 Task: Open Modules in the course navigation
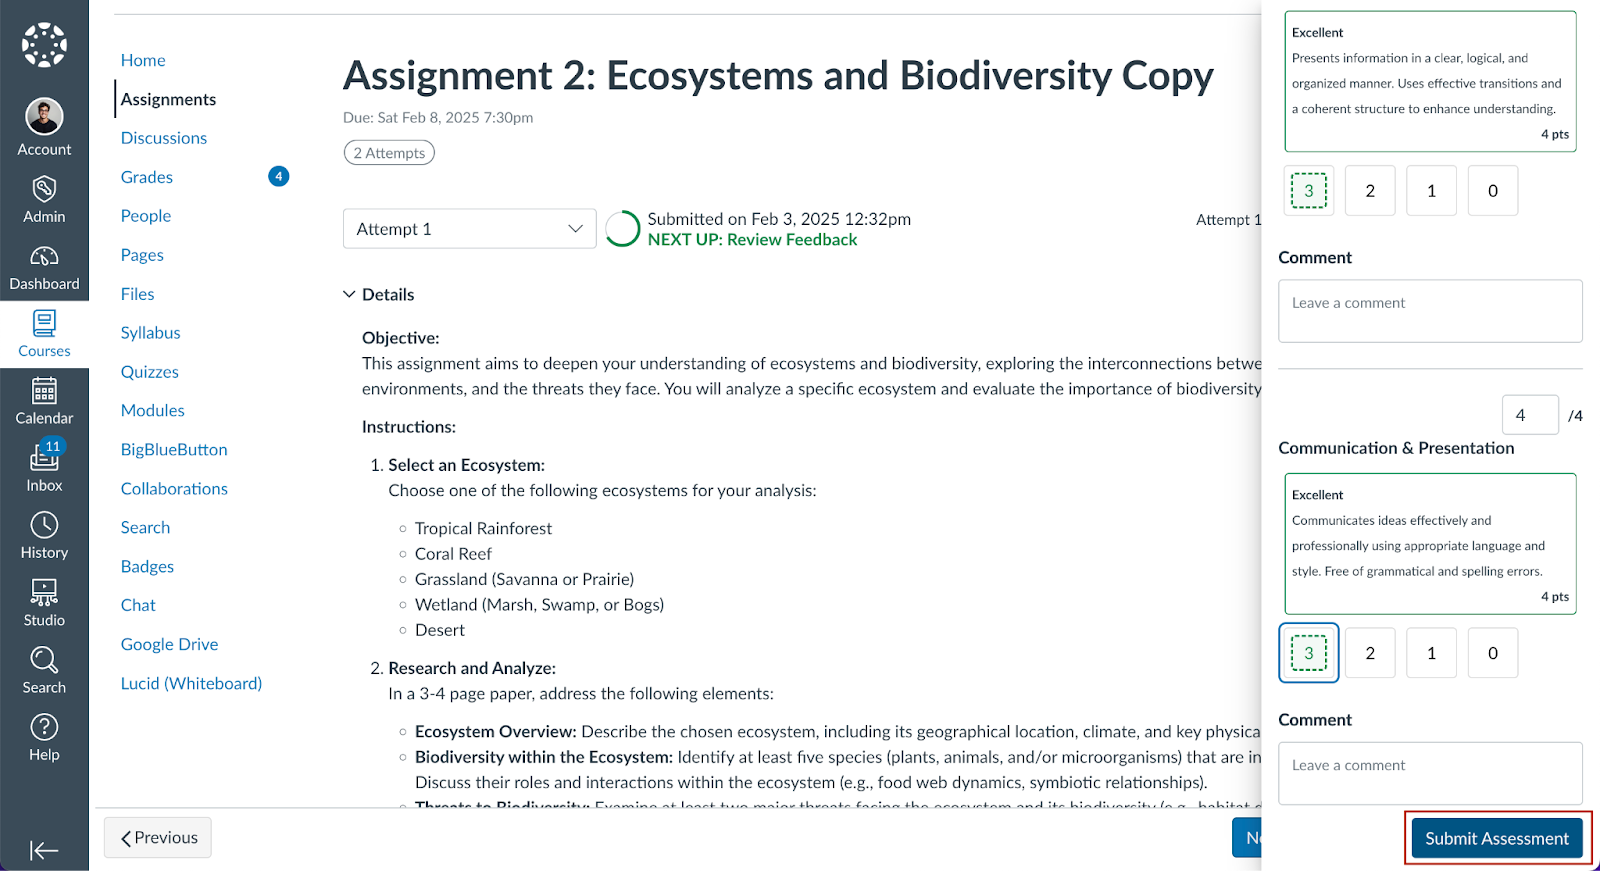[153, 411]
